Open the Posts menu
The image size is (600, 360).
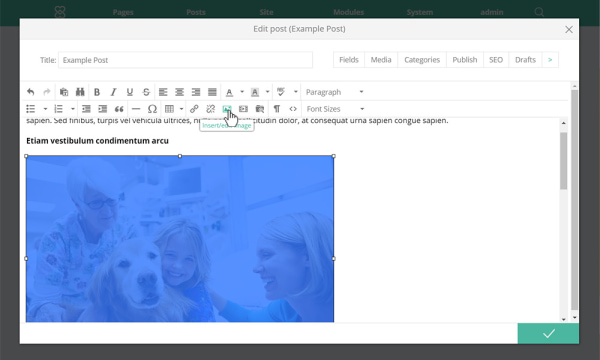[x=196, y=12]
